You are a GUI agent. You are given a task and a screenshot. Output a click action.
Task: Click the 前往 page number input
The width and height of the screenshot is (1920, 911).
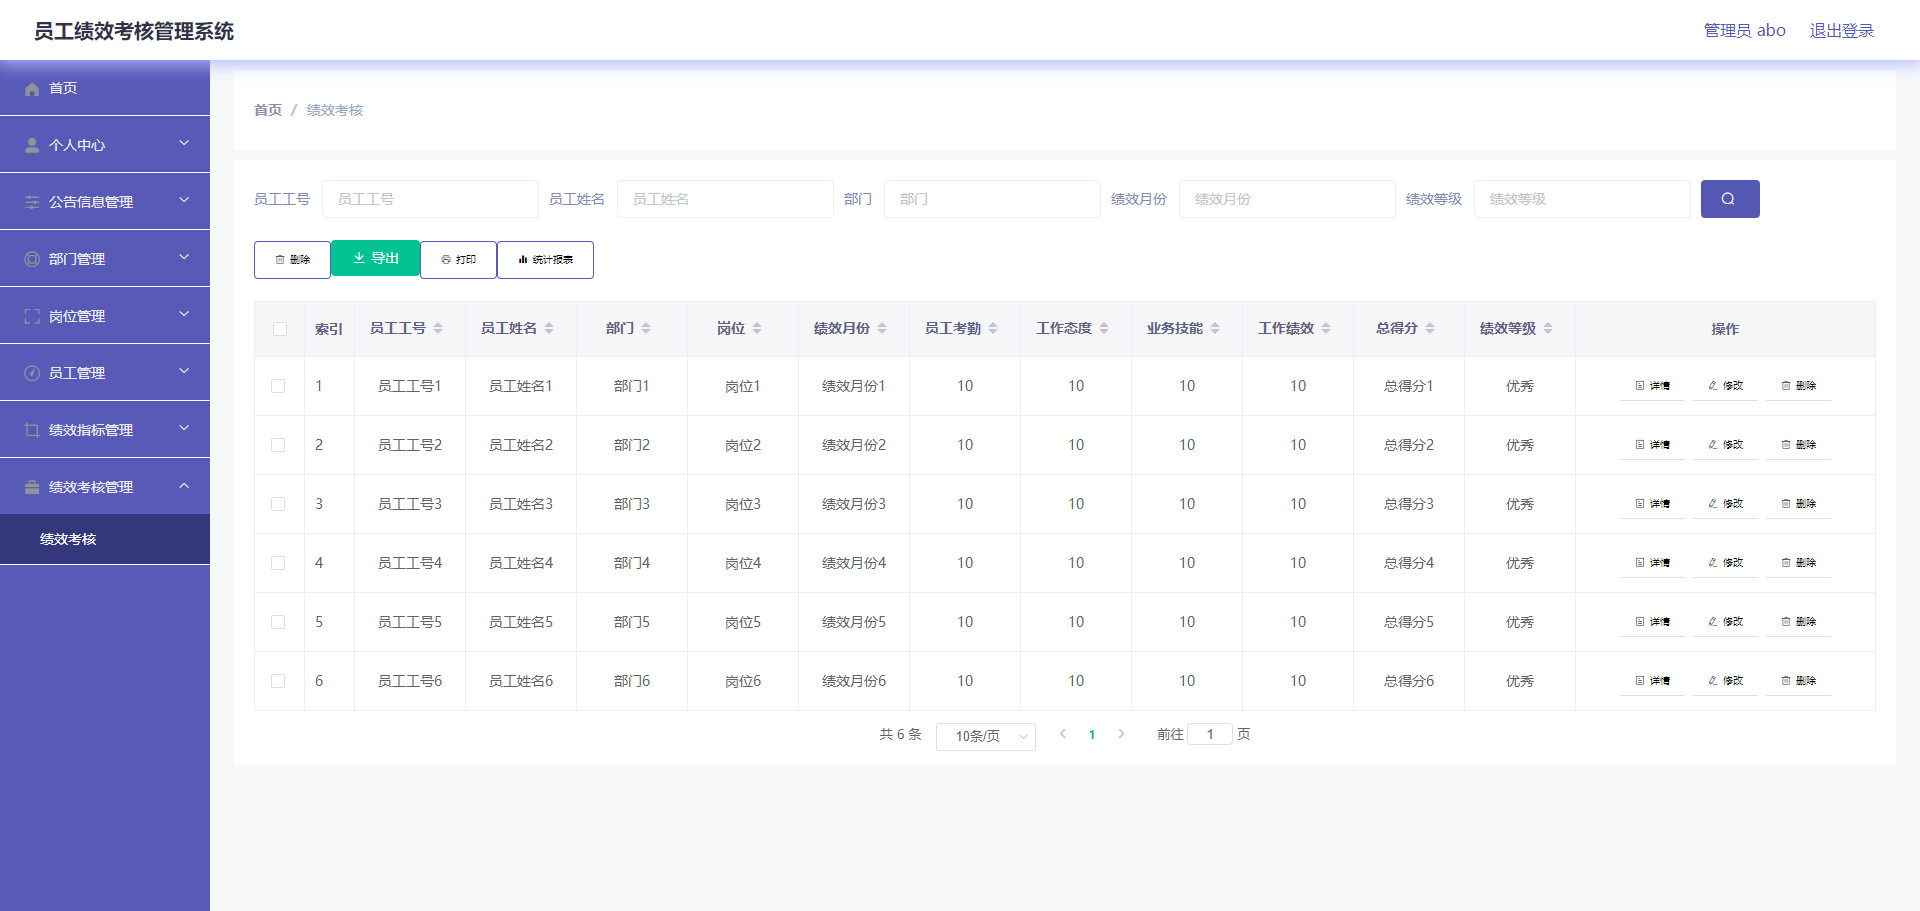coord(1210,734)
